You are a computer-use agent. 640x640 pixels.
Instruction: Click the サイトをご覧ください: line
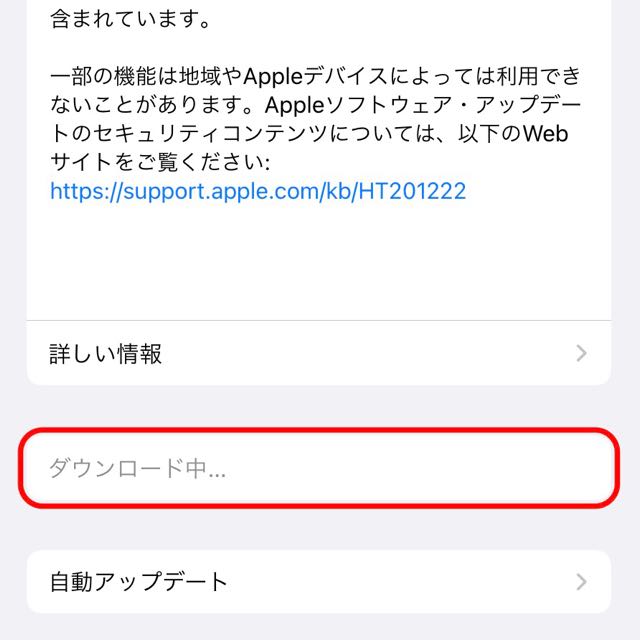(160, 162)
